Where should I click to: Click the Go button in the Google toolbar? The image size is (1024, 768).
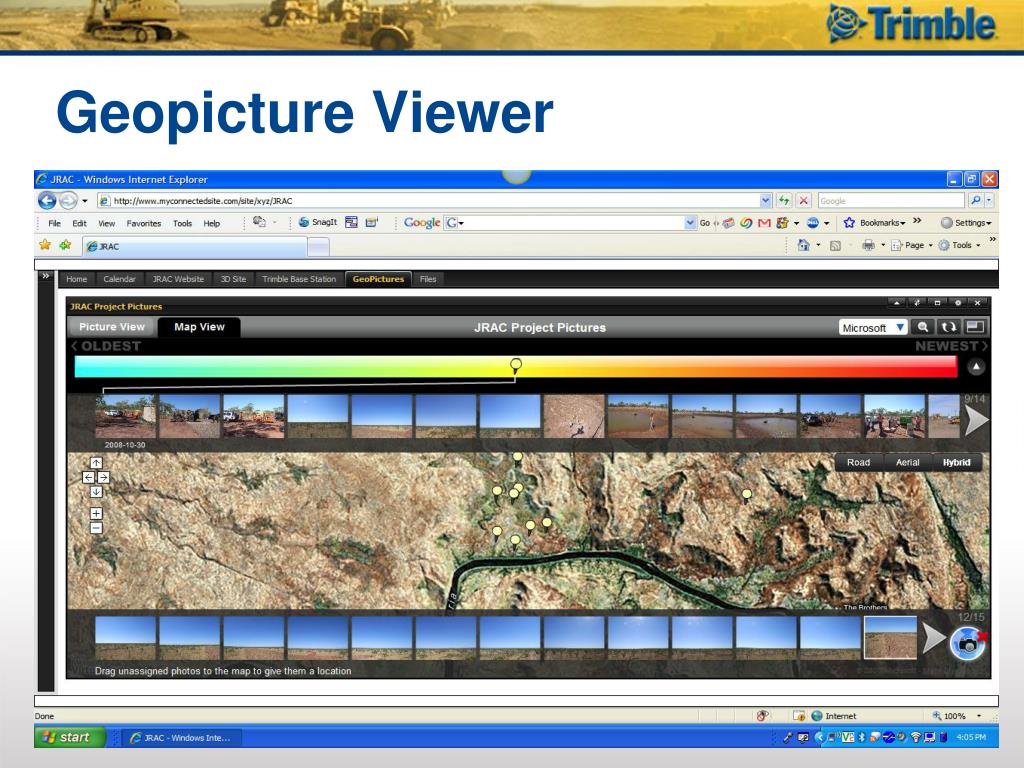[705, 223]
